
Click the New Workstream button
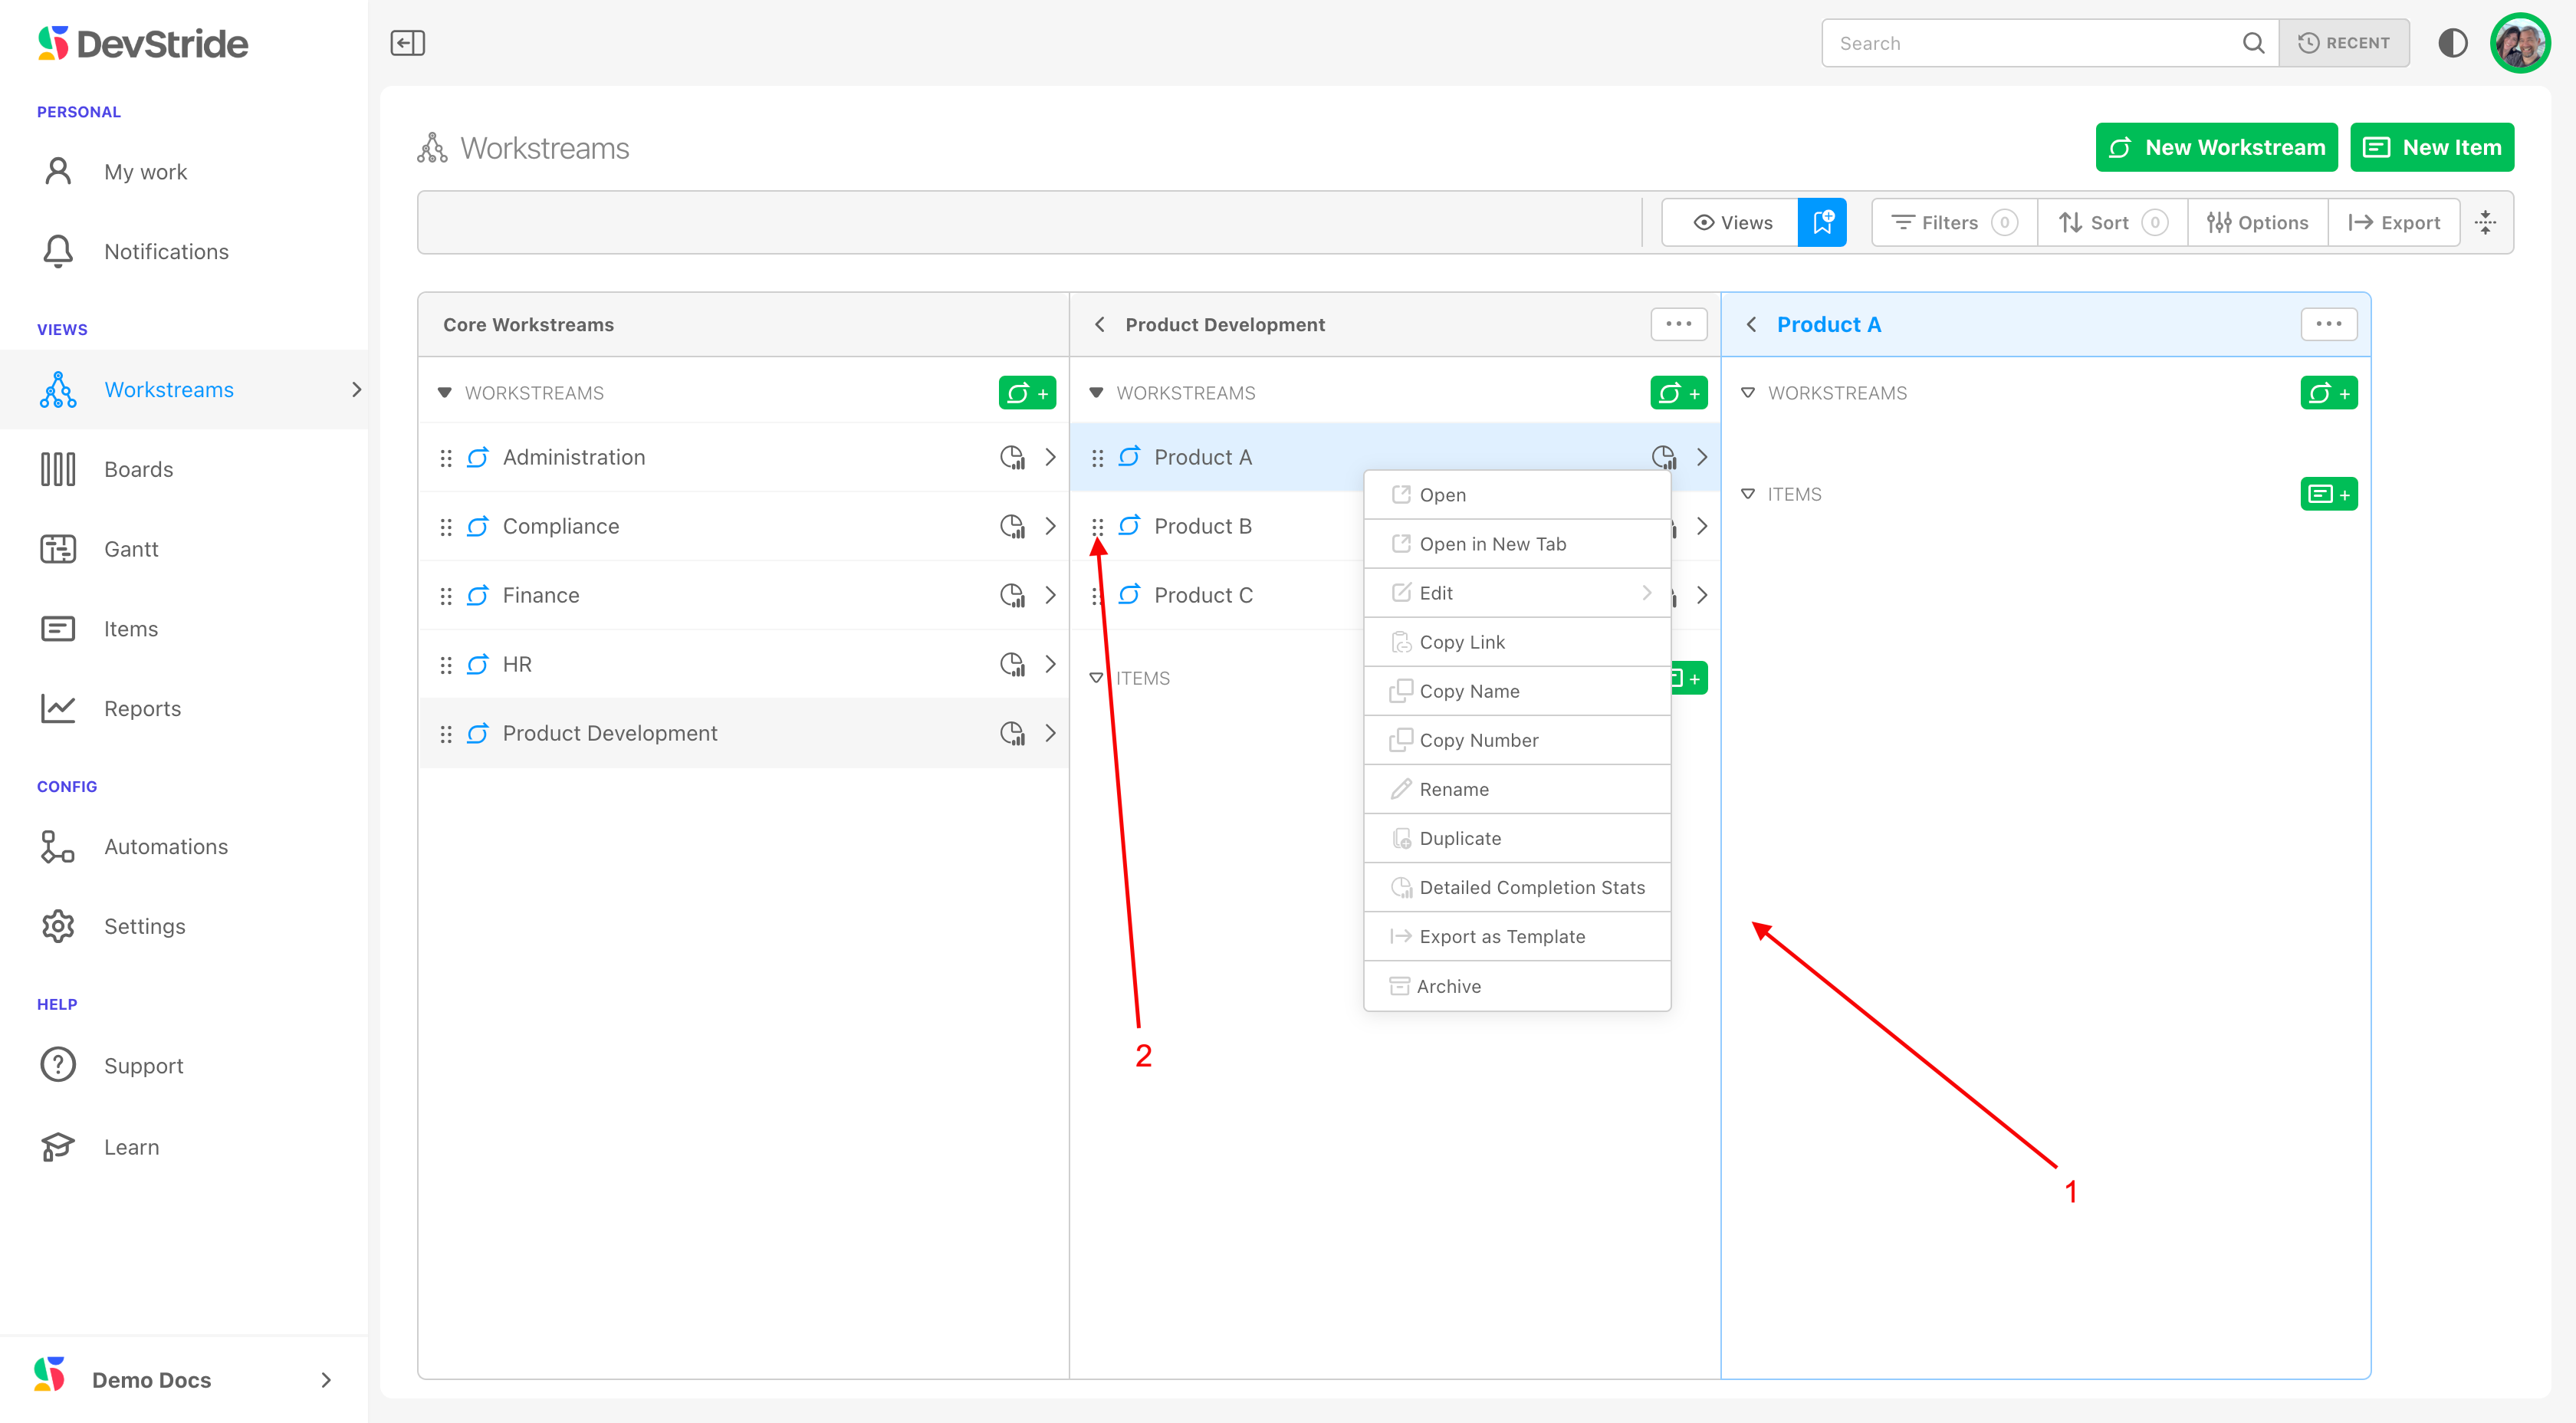2216,147
